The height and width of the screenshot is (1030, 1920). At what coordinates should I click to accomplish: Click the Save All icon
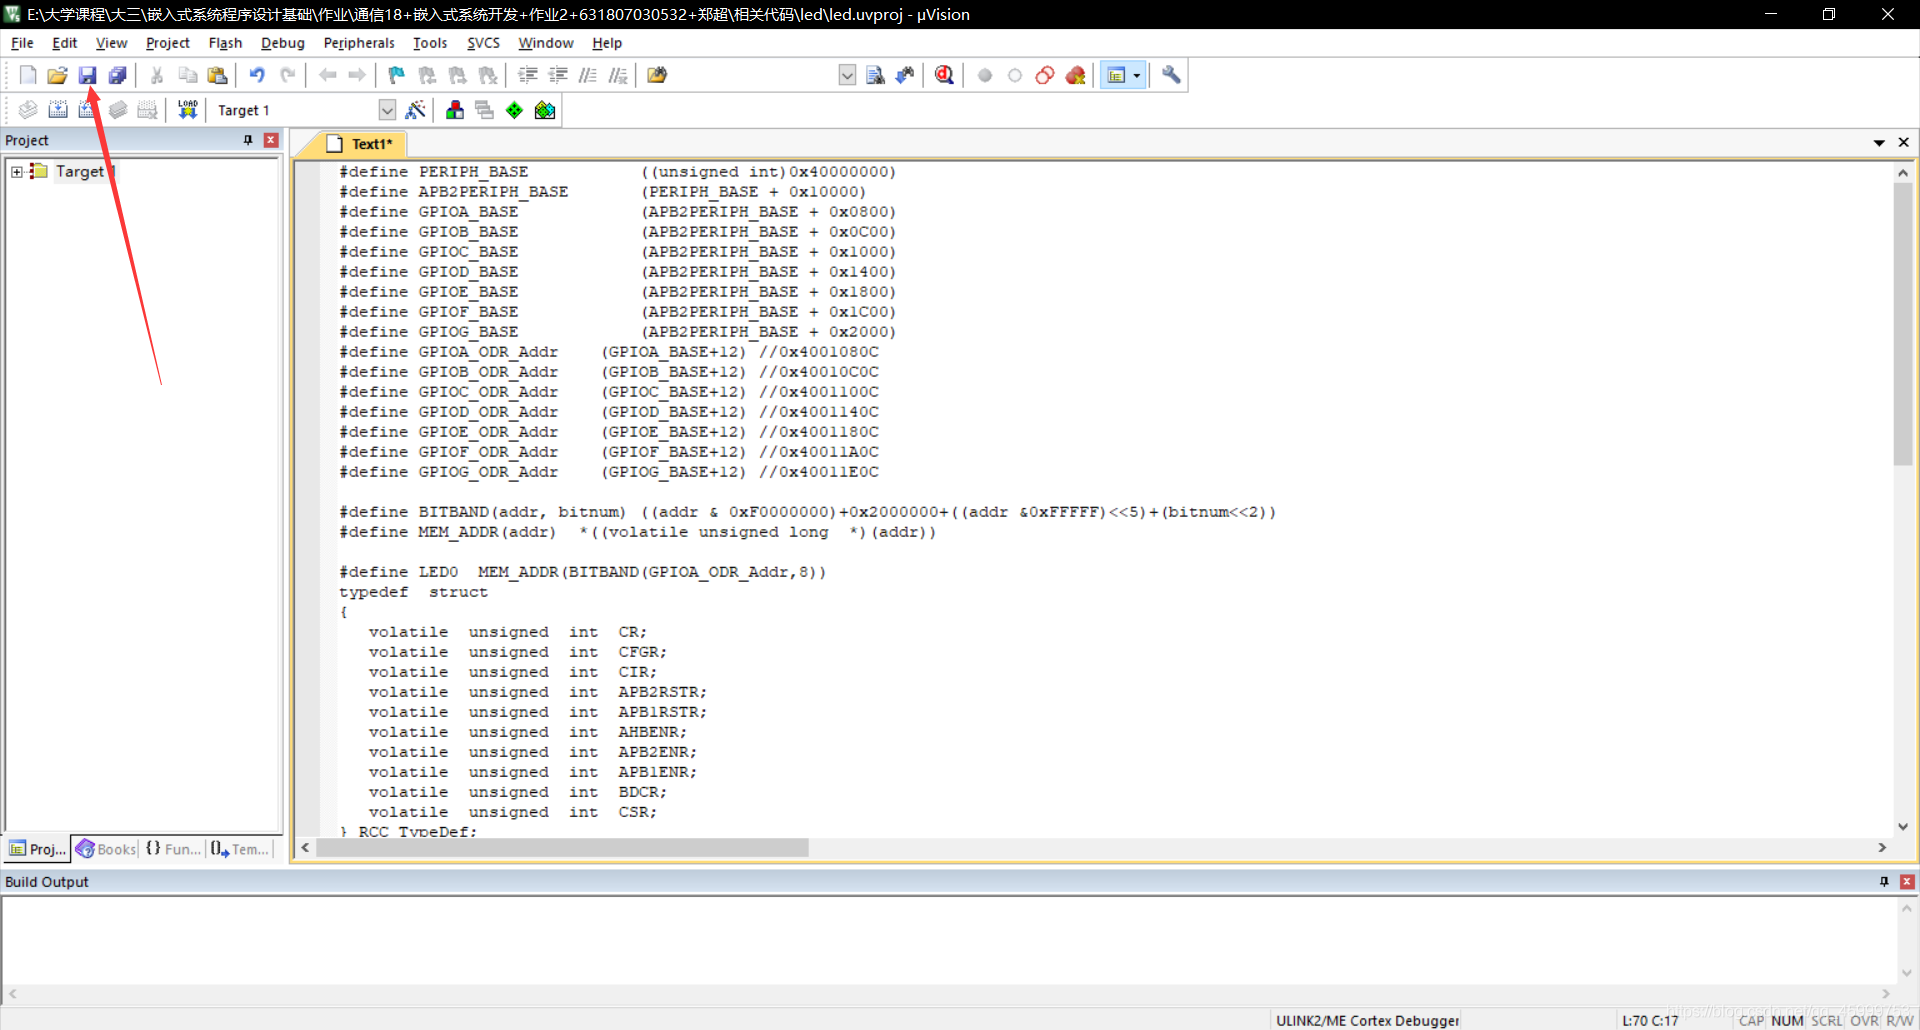point(118,75)
